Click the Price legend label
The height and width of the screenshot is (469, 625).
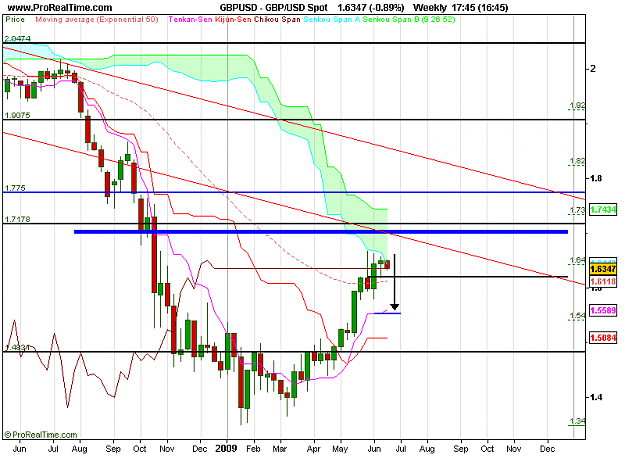click(15, 19)
